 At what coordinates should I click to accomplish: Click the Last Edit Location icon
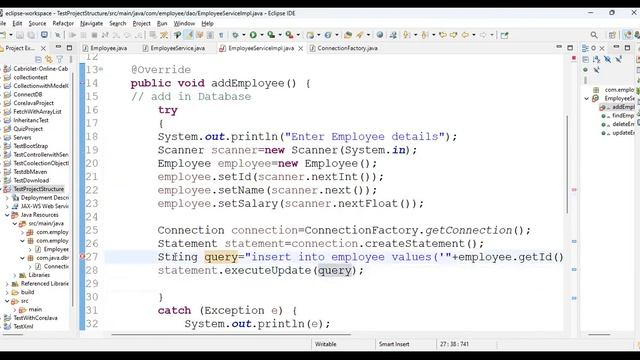(442, 35)
